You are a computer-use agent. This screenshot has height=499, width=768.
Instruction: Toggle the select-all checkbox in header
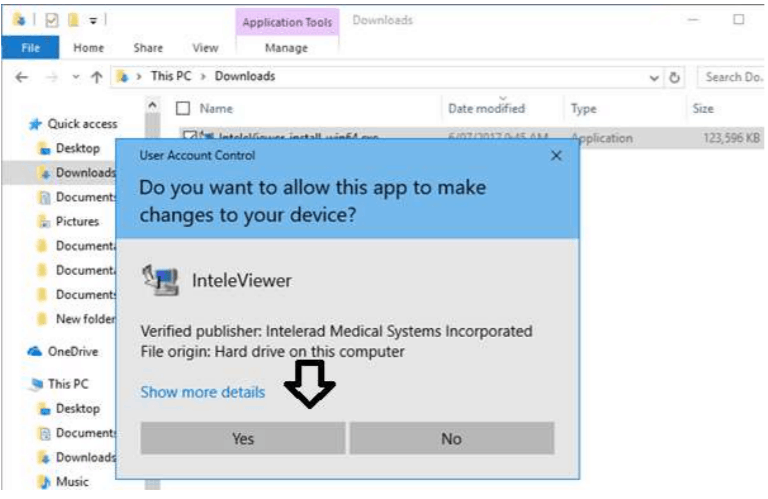click(183, 108)
